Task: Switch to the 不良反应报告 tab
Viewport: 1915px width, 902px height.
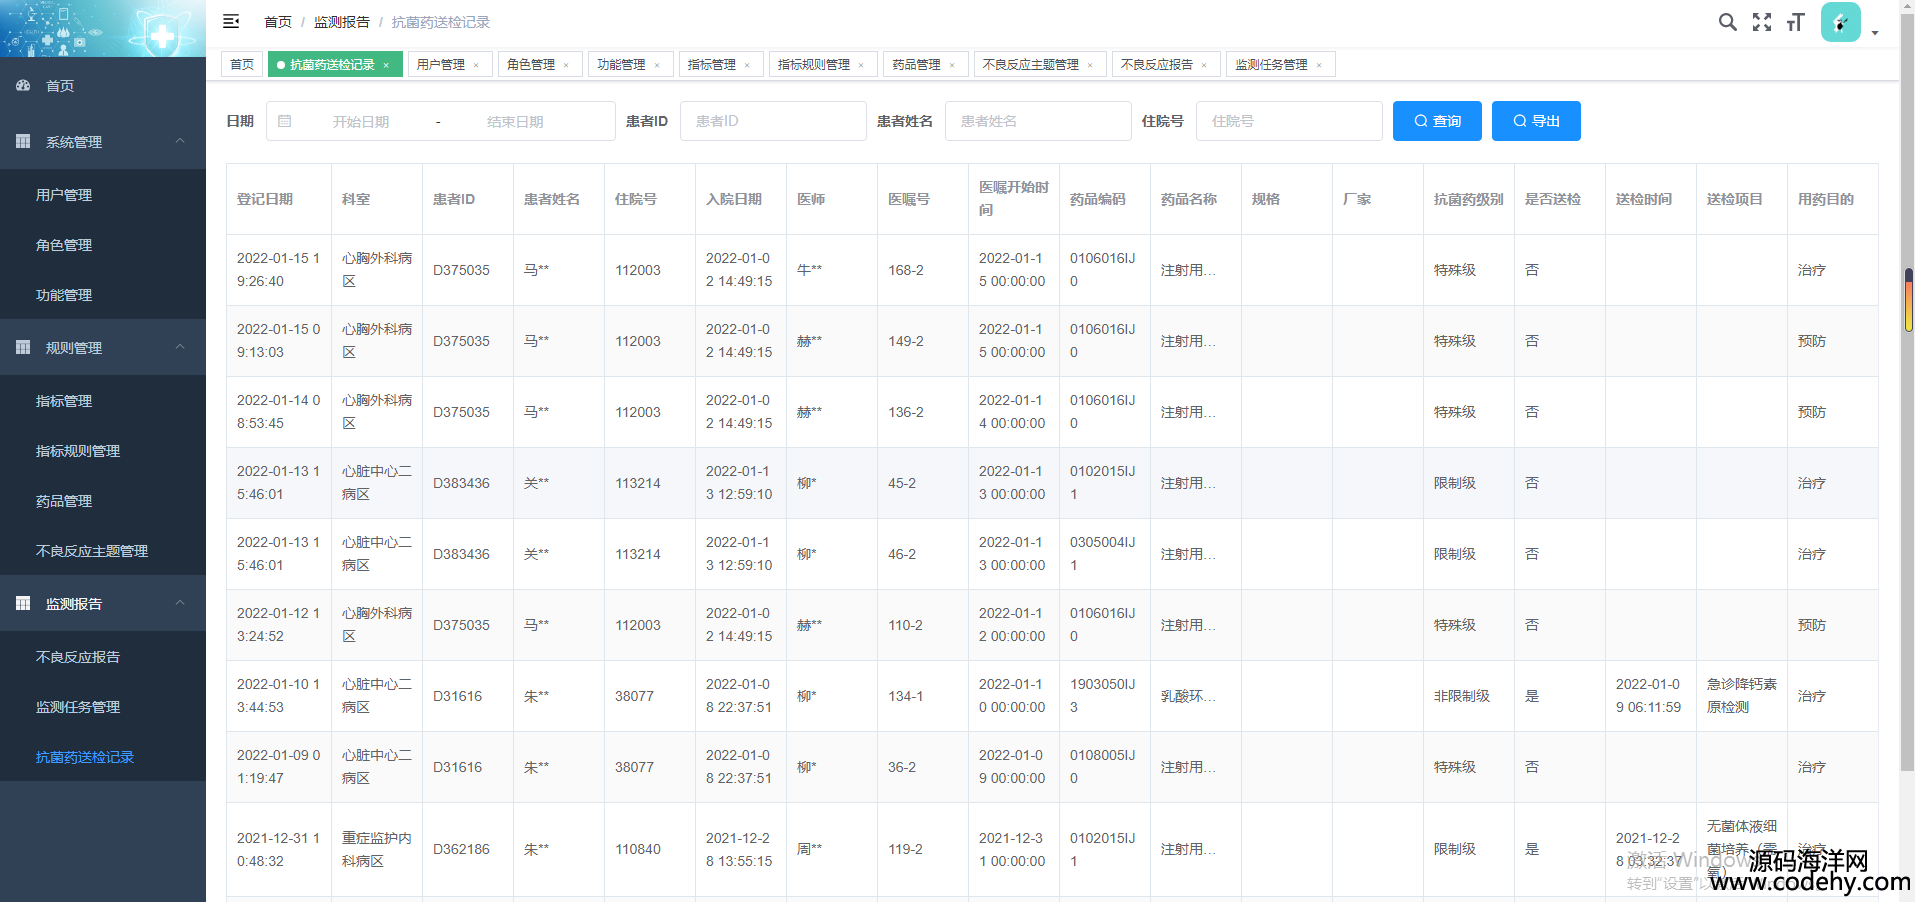Action: click(x=1156, y=65)
